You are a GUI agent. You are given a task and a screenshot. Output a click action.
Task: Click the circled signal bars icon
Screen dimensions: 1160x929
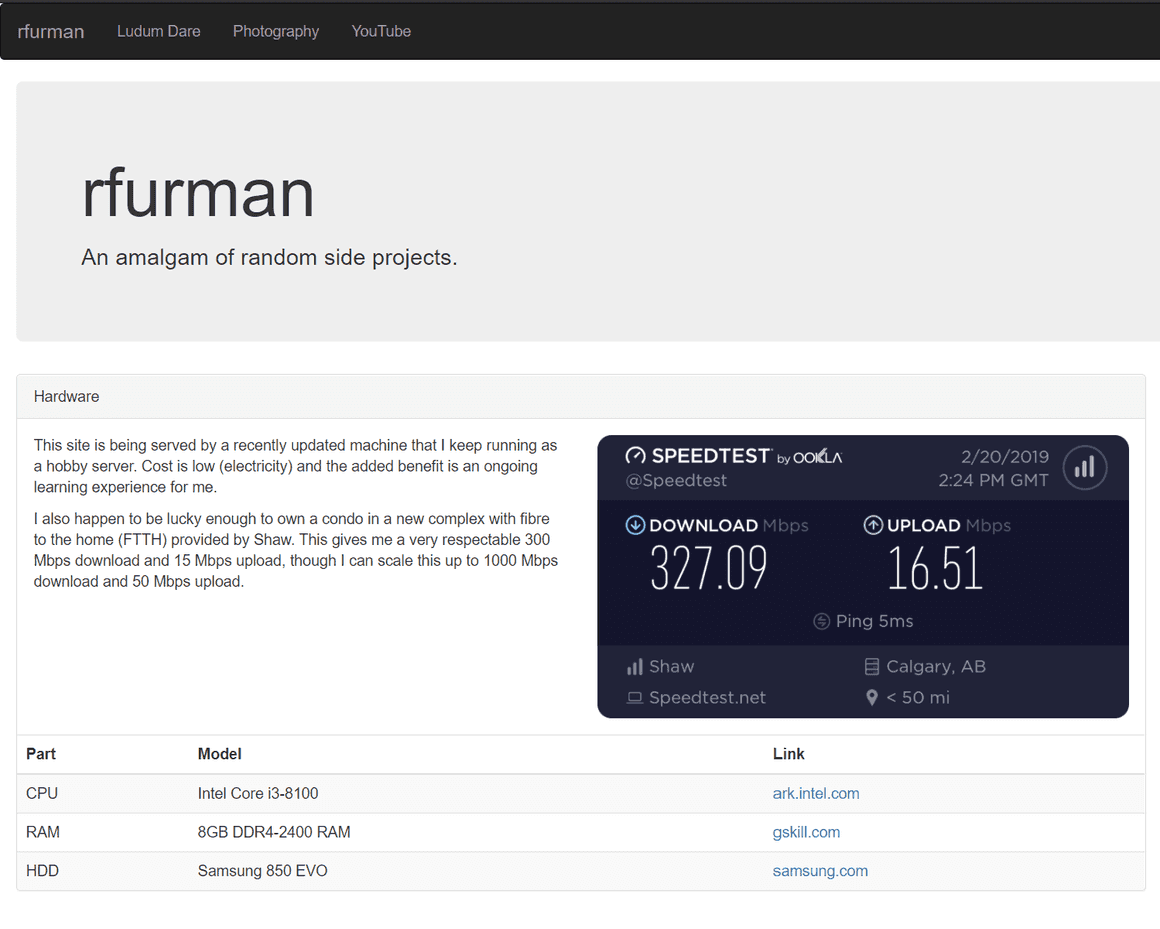1085,467
